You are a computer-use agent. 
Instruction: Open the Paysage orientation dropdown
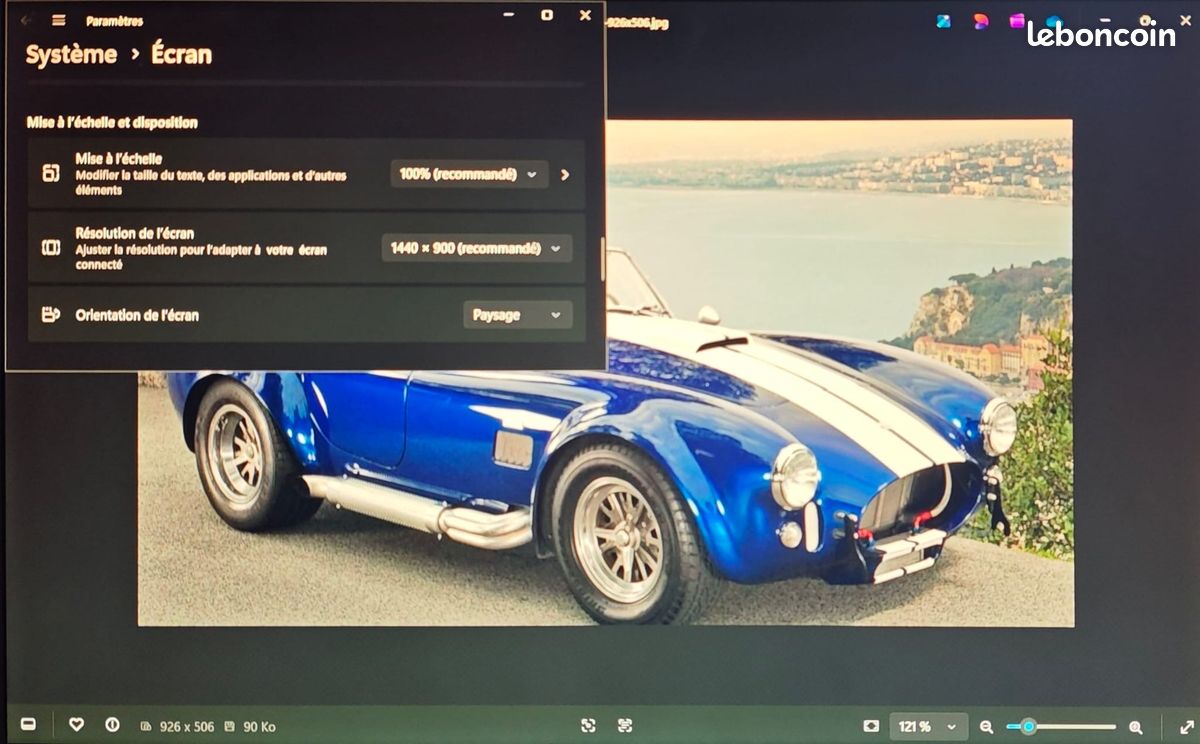518,315
